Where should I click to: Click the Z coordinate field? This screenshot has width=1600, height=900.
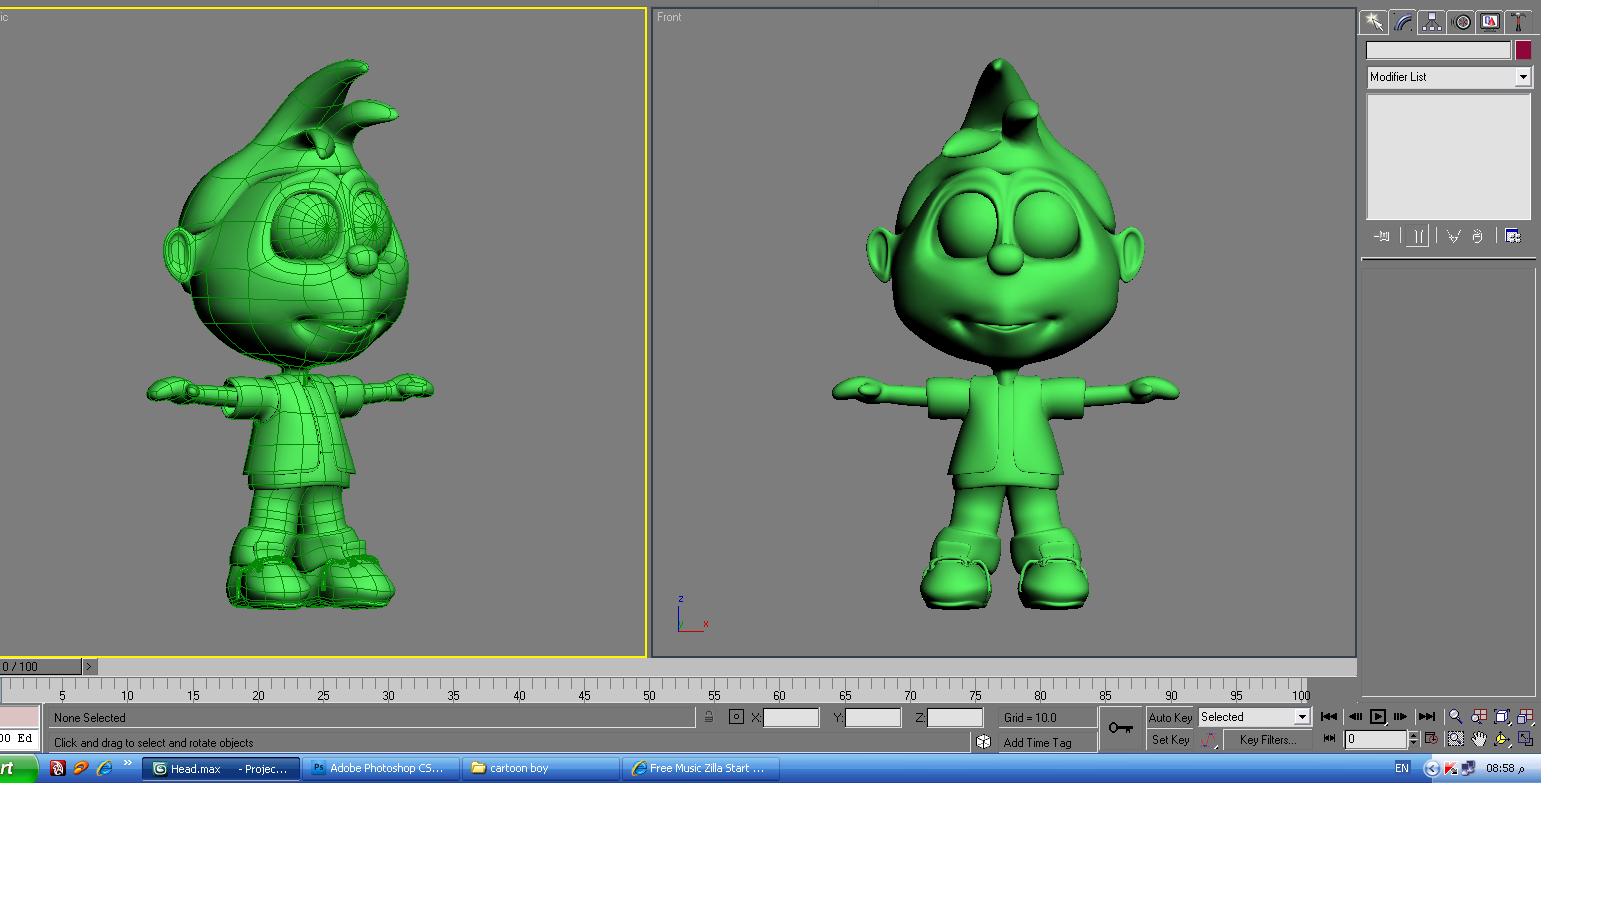(955, 717)
